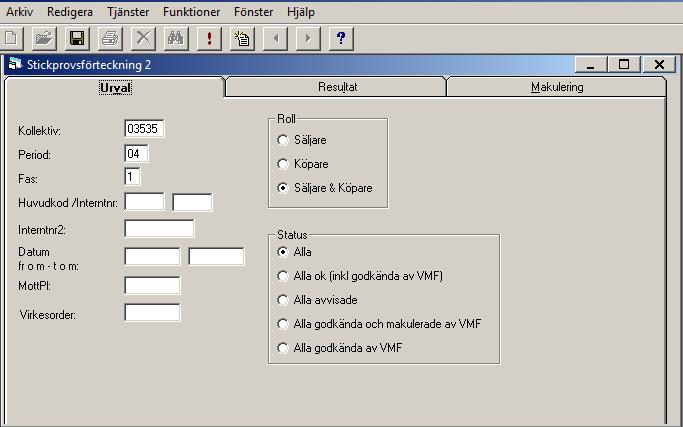The height and width of the screenshot is (427, 683).
Task: Click the new list document icon
Action: [242, 39]
